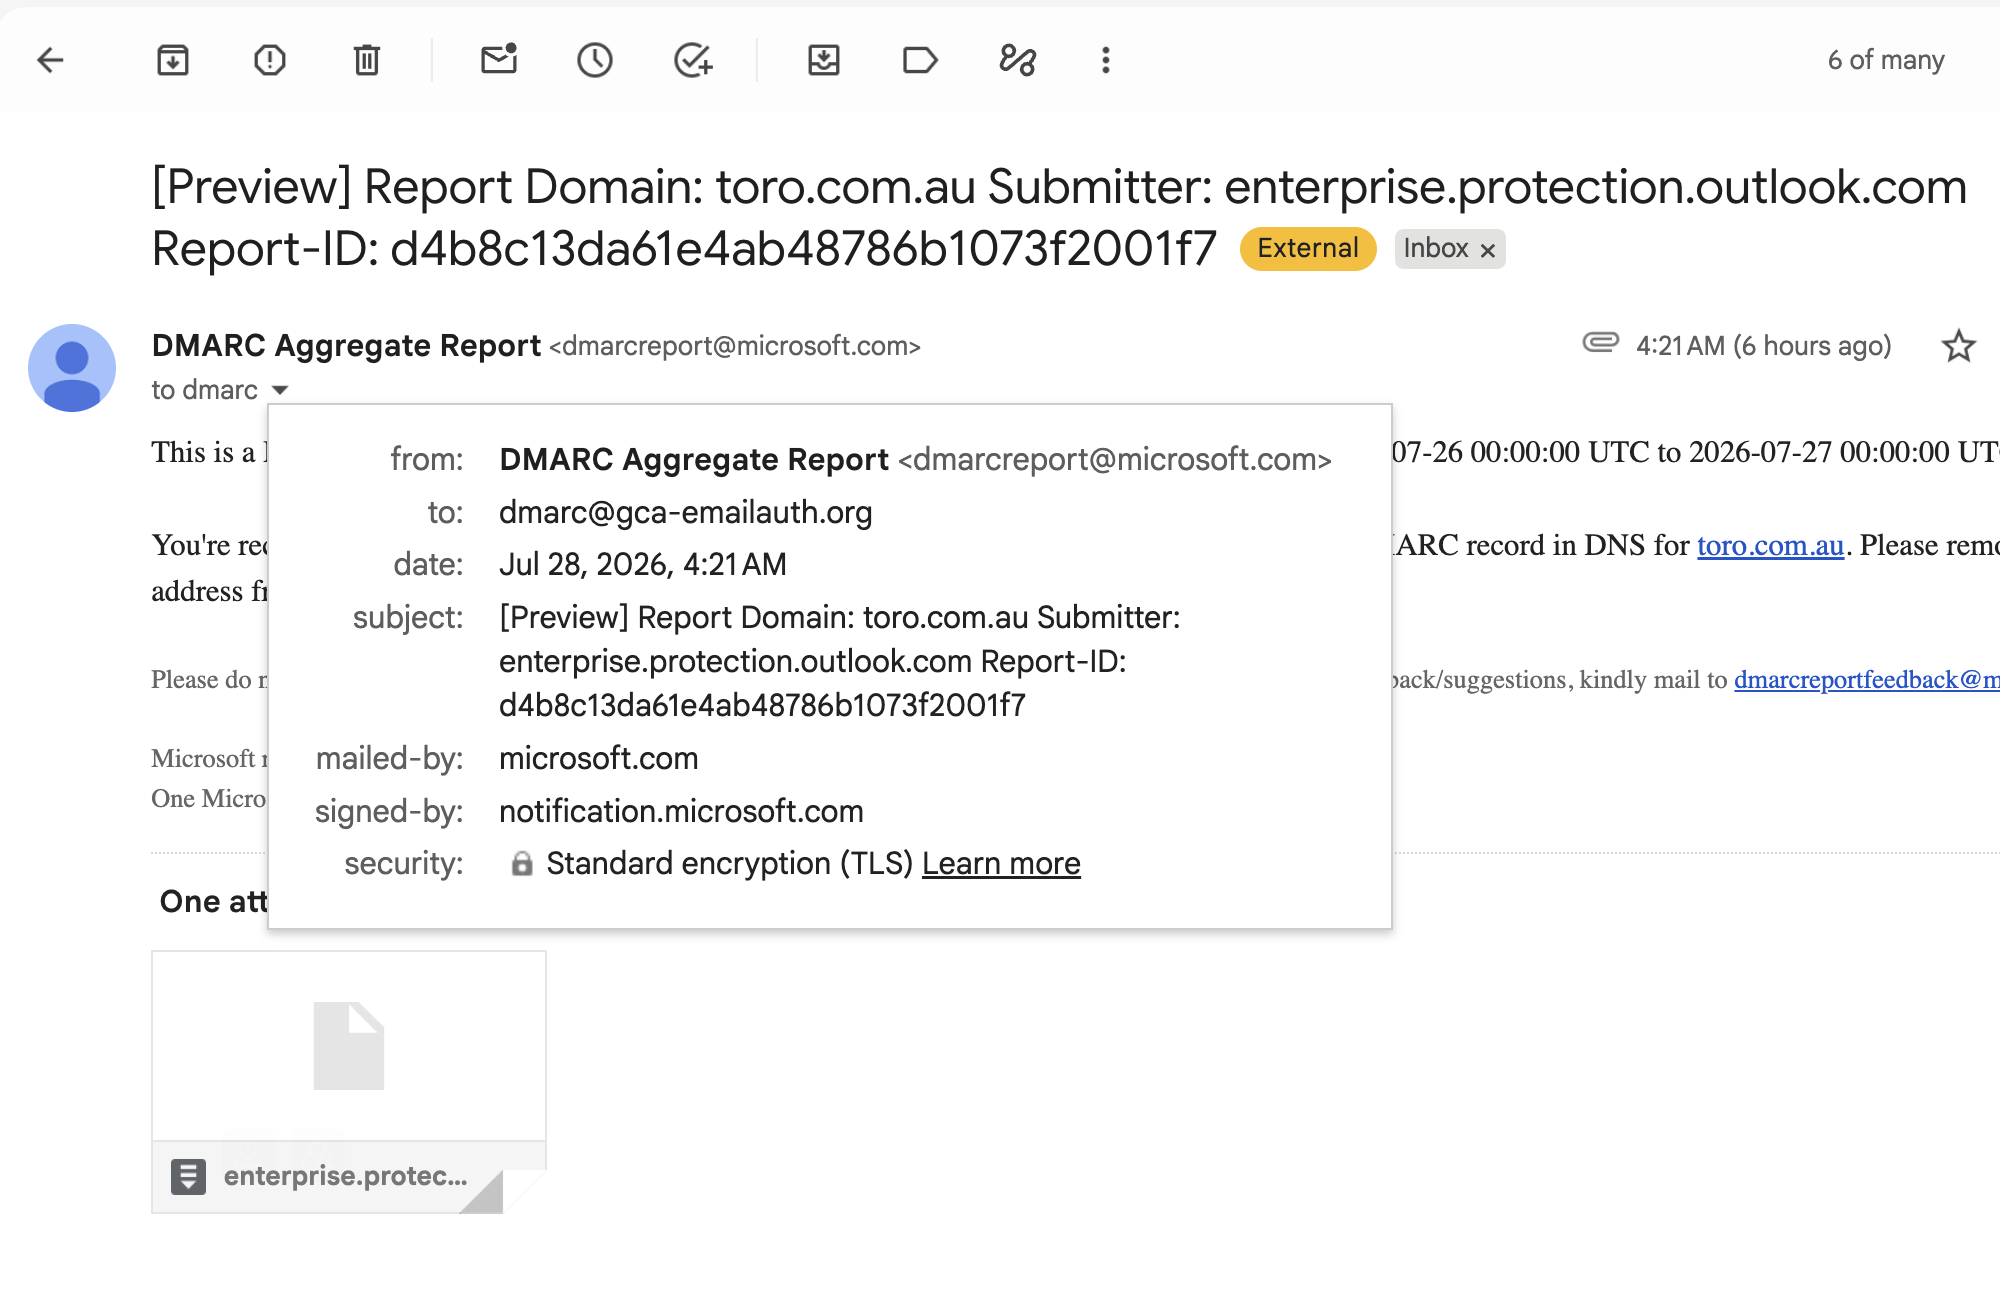The width and height of the screenshot is (2000, 1300).
Task: Report this email as spam
Action: [270, 60]
